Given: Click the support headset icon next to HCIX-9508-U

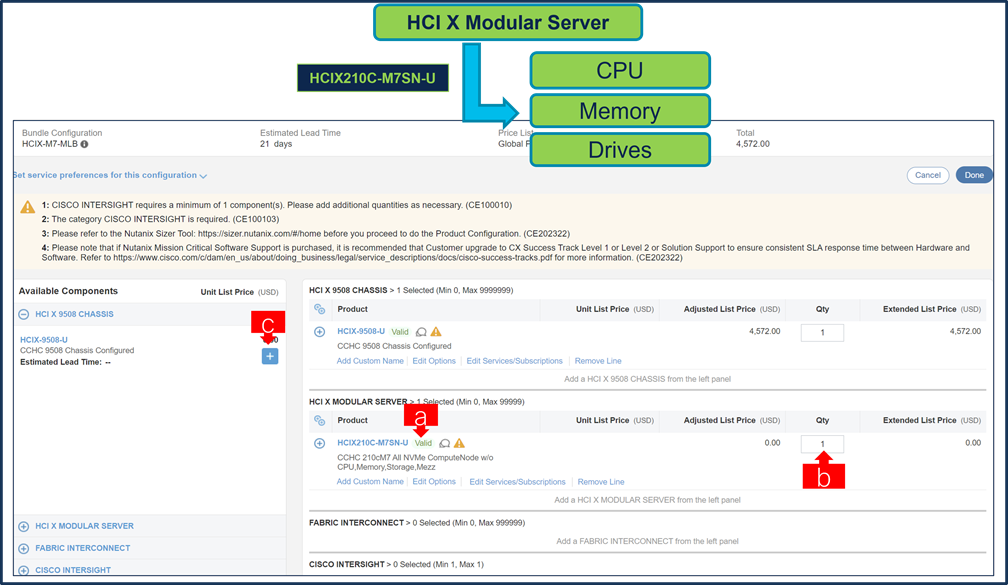Looking at the screenshot, I should [421, 332].
